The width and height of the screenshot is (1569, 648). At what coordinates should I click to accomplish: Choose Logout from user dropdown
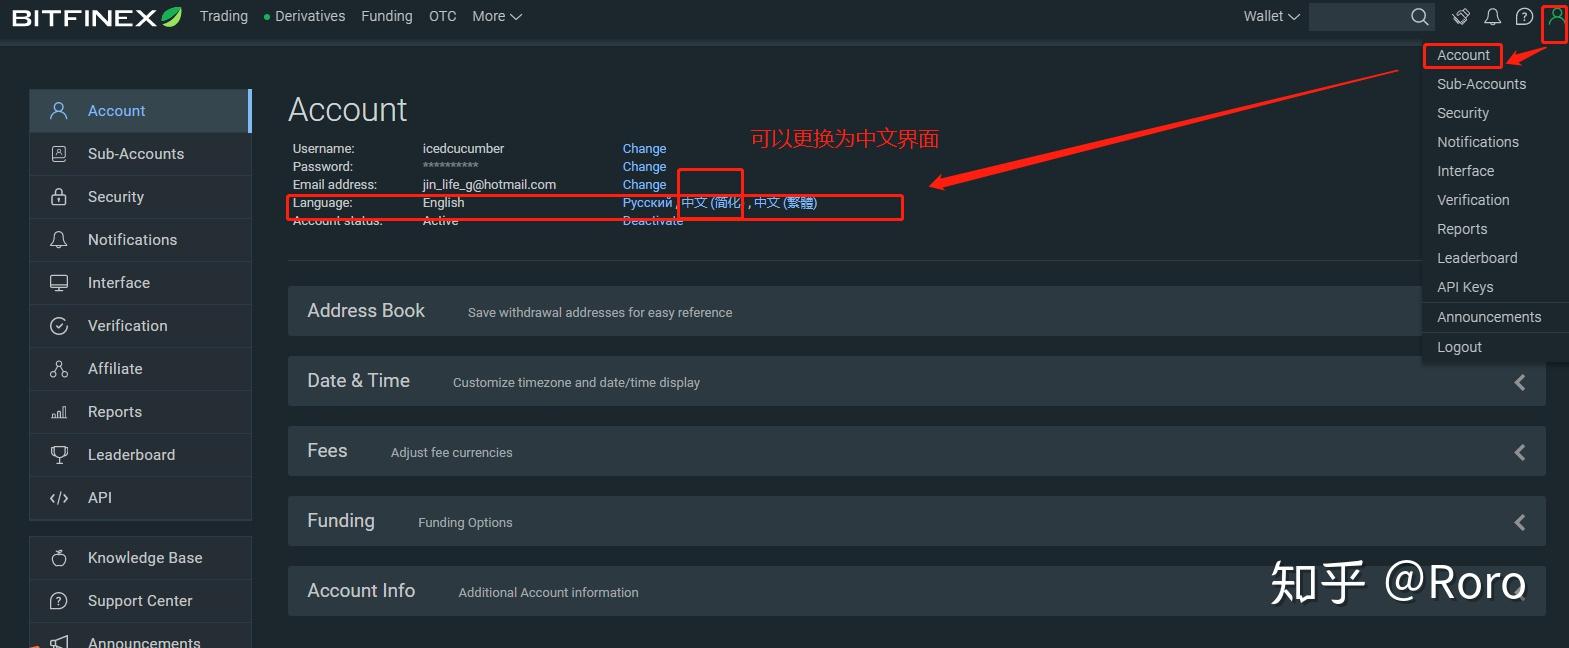click(x=1459, y=347)
